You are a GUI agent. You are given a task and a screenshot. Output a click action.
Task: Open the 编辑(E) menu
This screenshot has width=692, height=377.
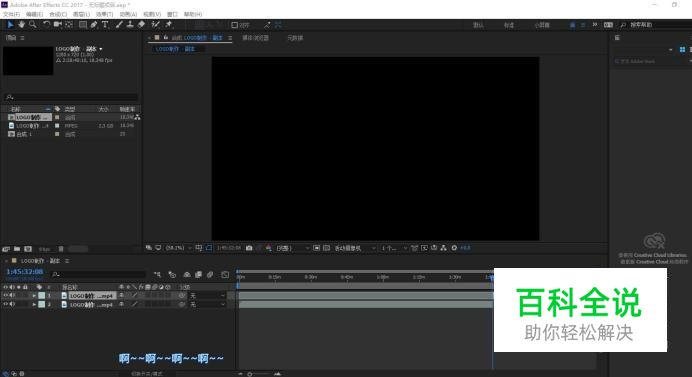34,15
